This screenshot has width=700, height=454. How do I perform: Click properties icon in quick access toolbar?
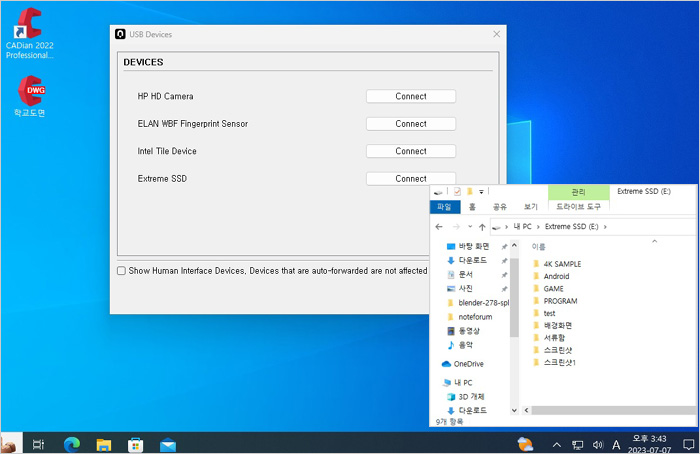pos(457,192)
